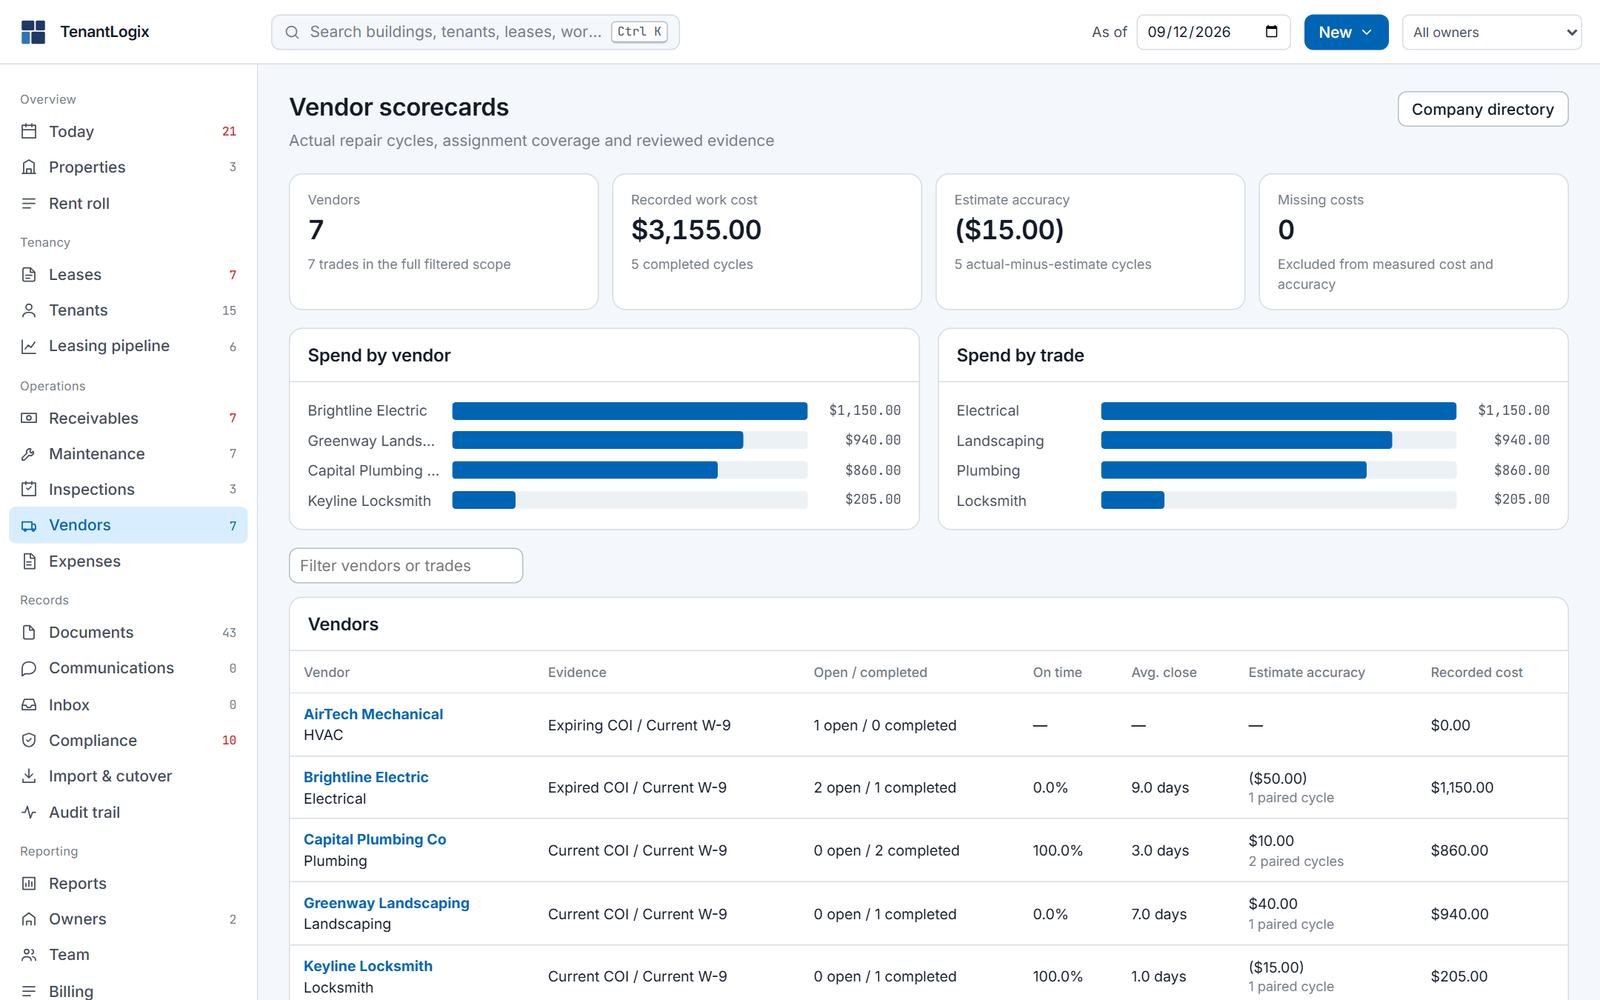
Task: Click the On time column header
Action: click(x=1057, y=672)
